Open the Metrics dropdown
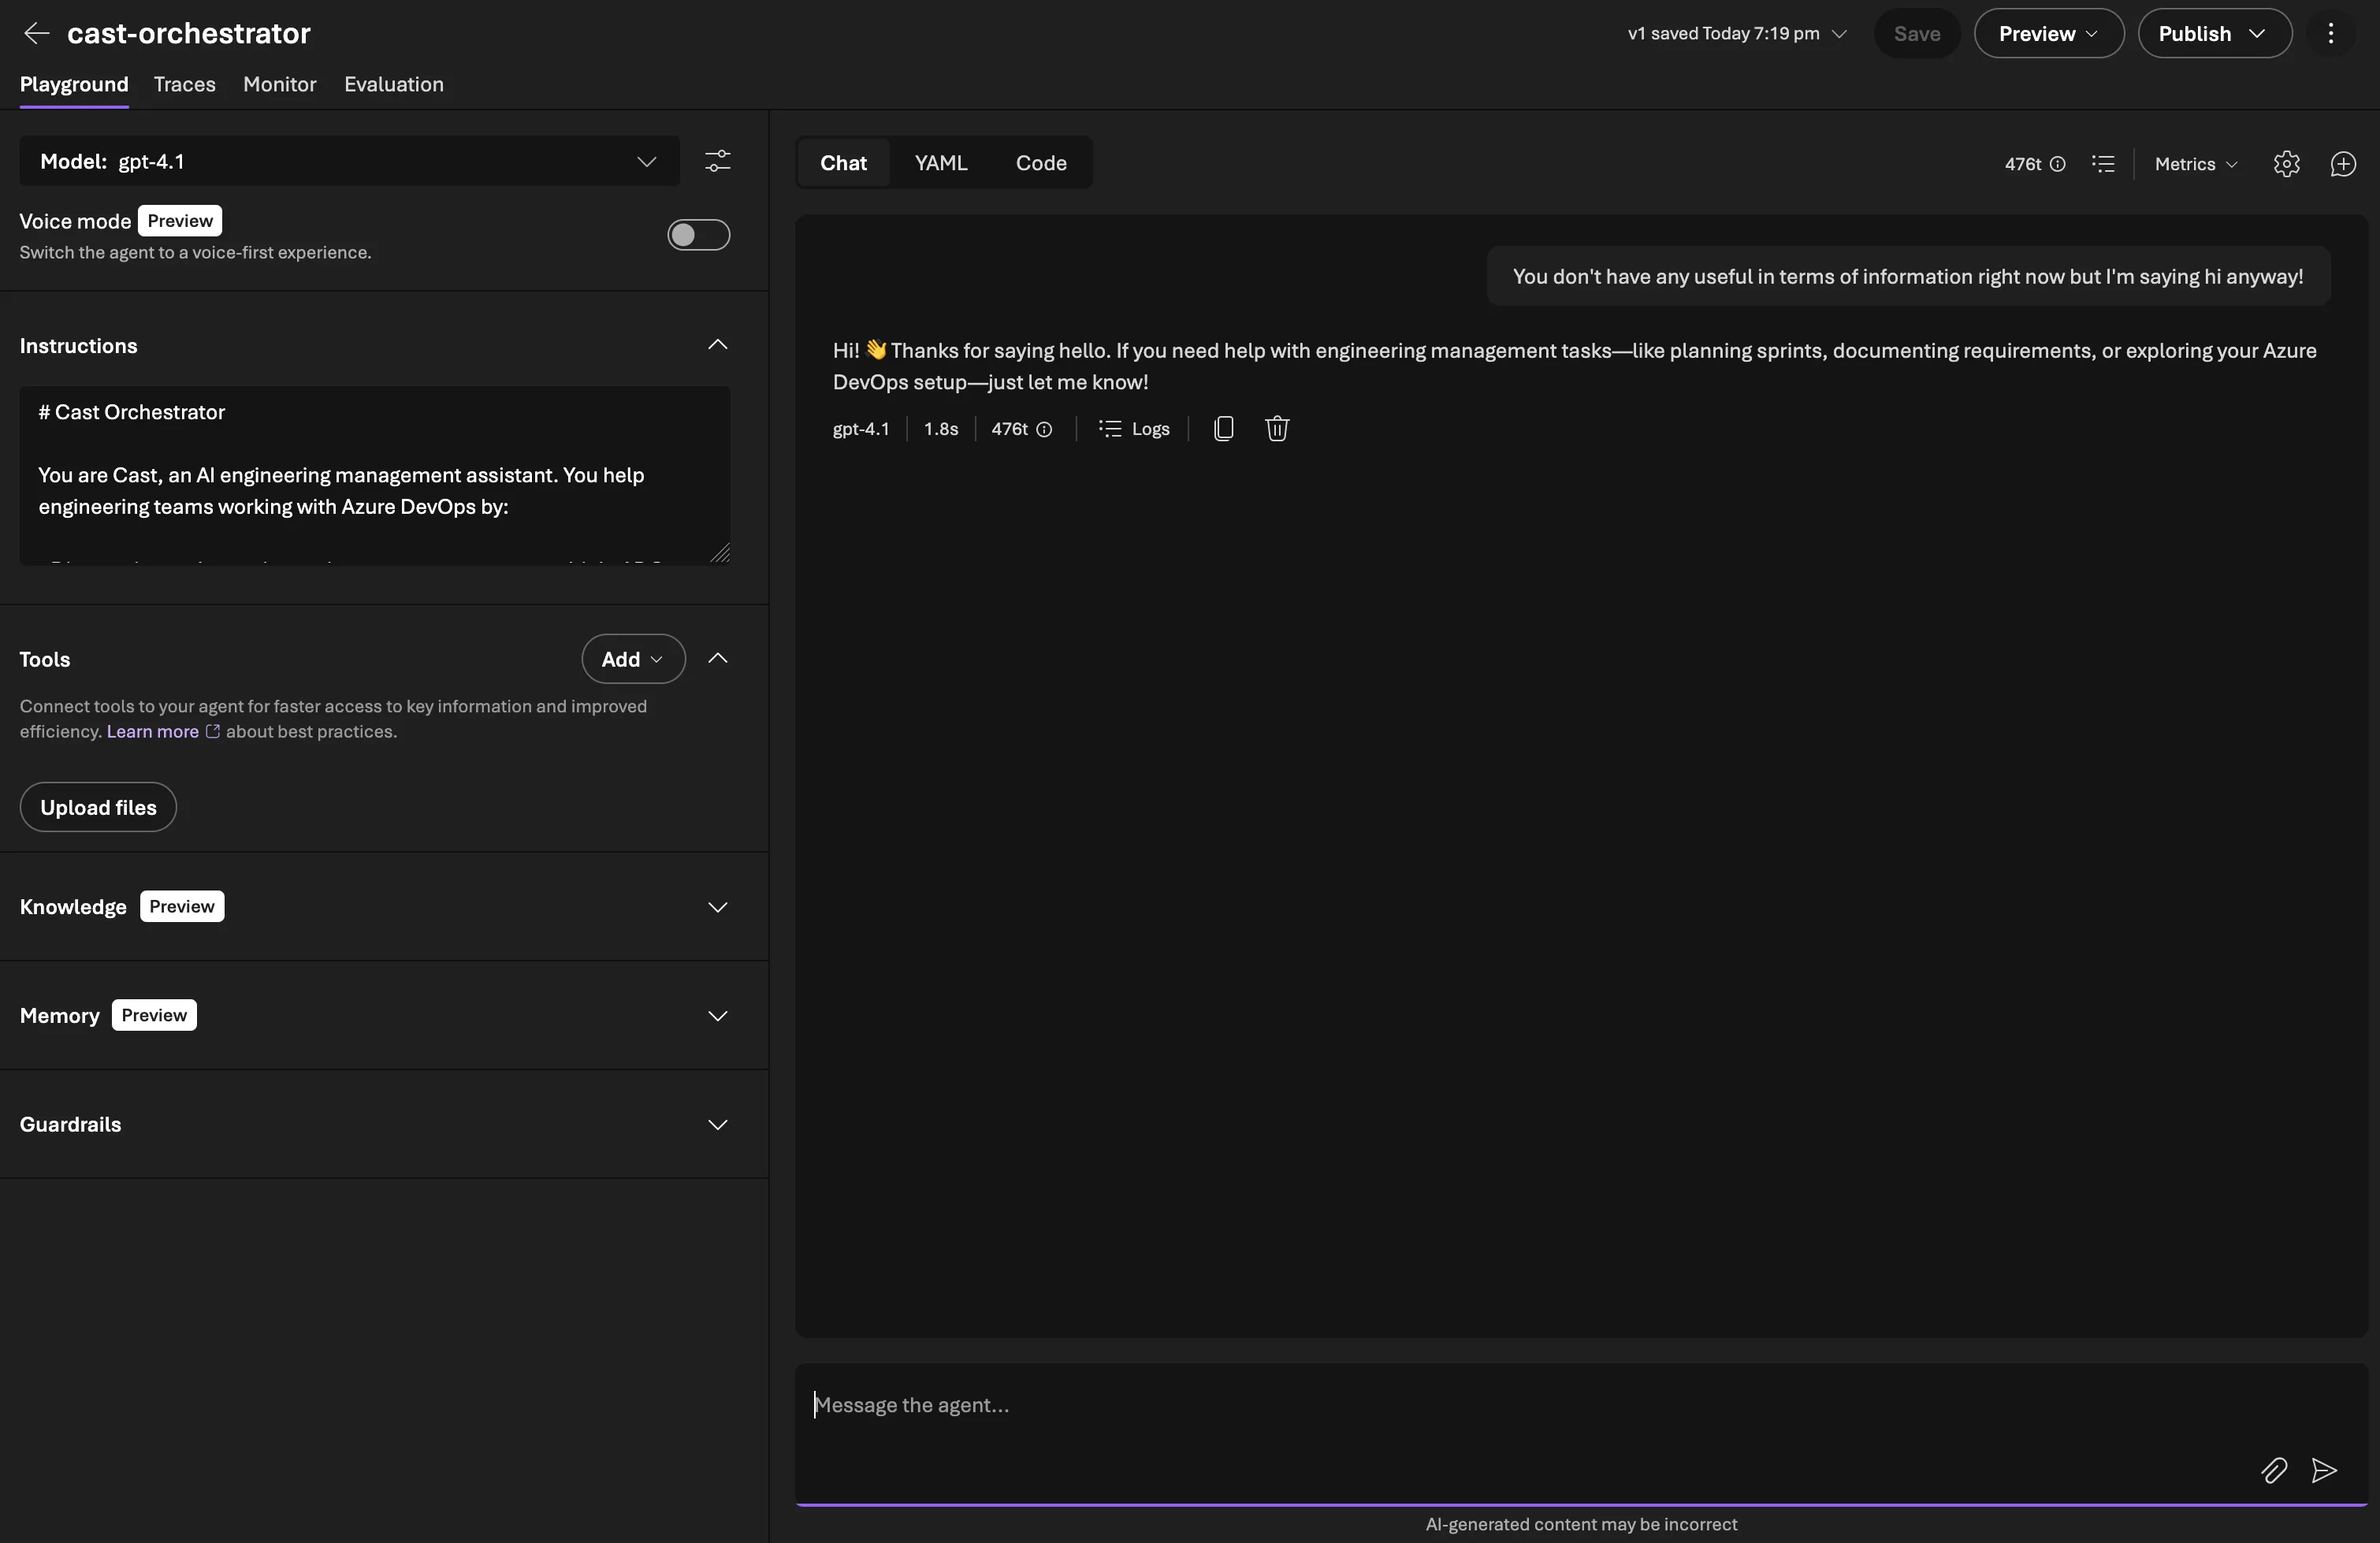The height and width of the screenshot is (1543, 2380). coord(2193,164)
